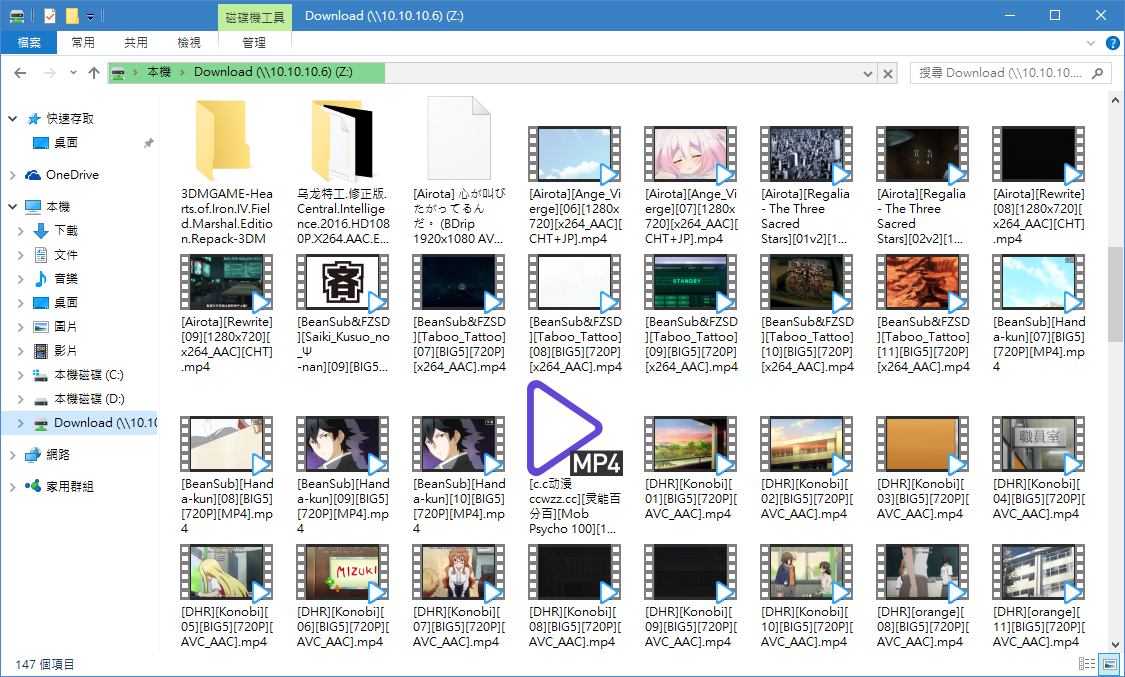This screenshot has width=1125, height=677.
Task: Open the 3DMGAME-Hearts.of.Iron.IV folder
Action: click(x=222, y=139)
